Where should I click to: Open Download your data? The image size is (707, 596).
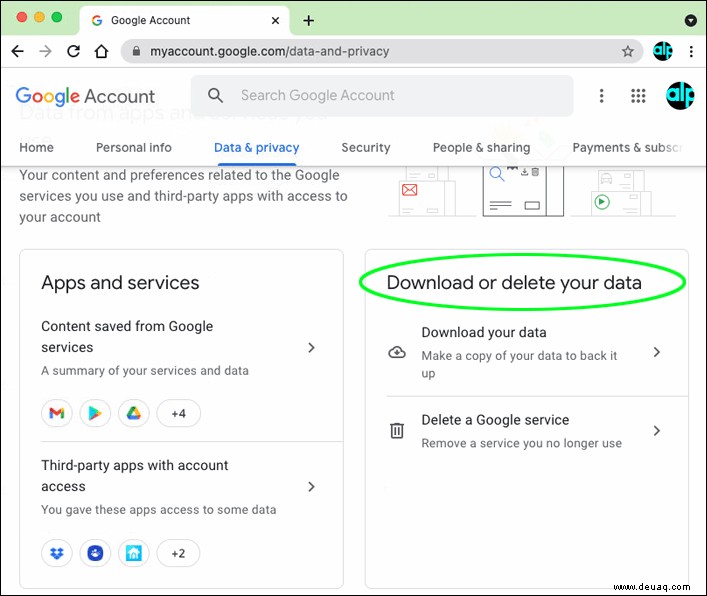click(x=526, y=352)
